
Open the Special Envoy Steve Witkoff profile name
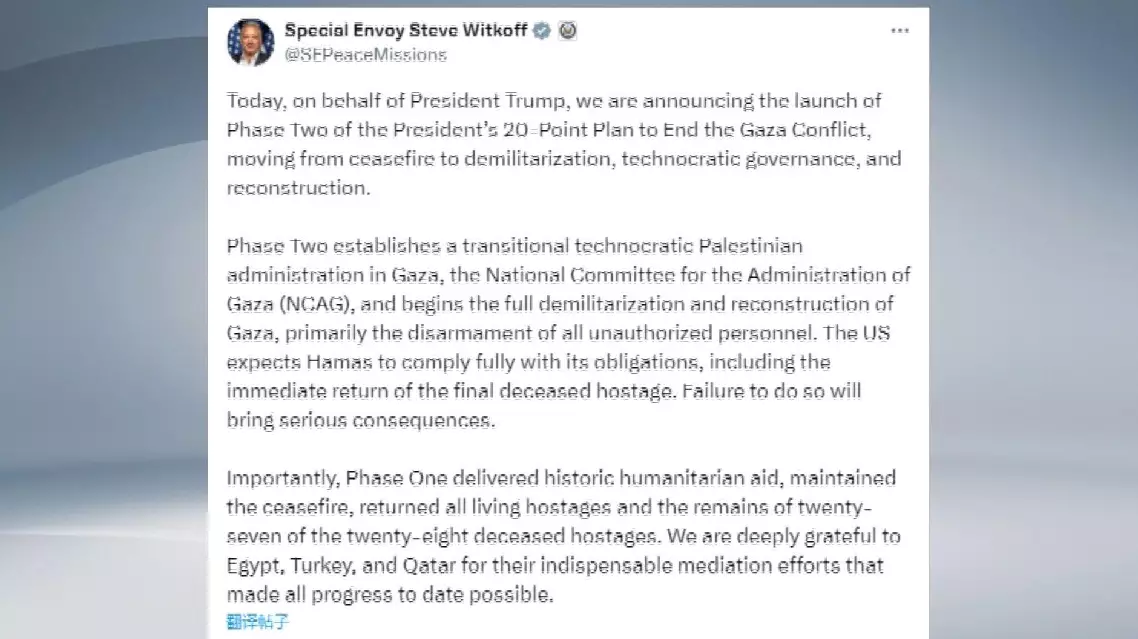[406, 30]
